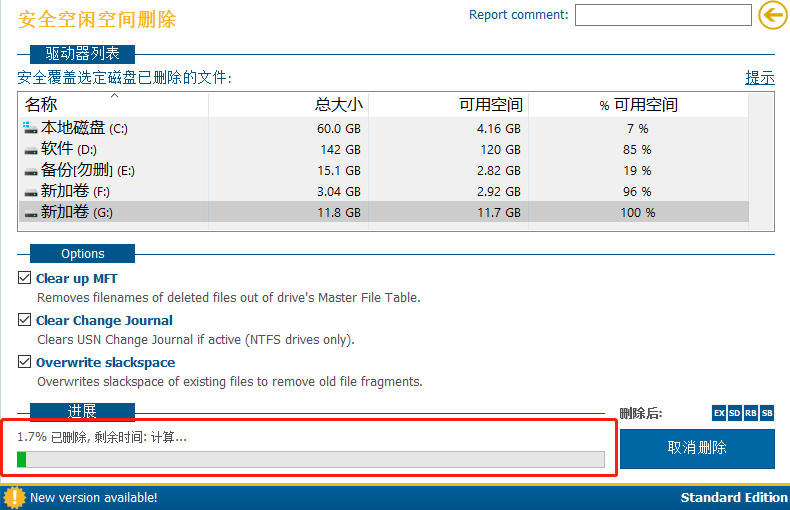Select the 新加卷 (F:) drive row
This screenshot has width=790, height=510.
384,192
